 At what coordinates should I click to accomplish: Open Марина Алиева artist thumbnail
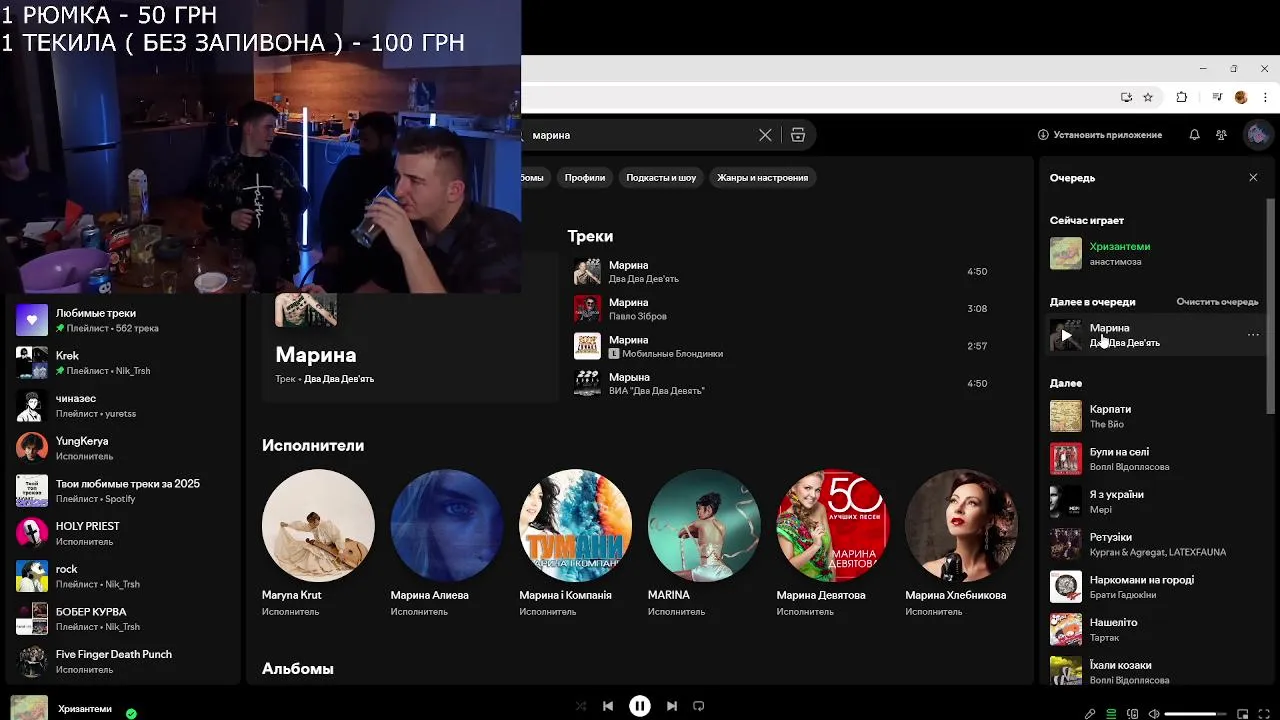coord(447,525)
